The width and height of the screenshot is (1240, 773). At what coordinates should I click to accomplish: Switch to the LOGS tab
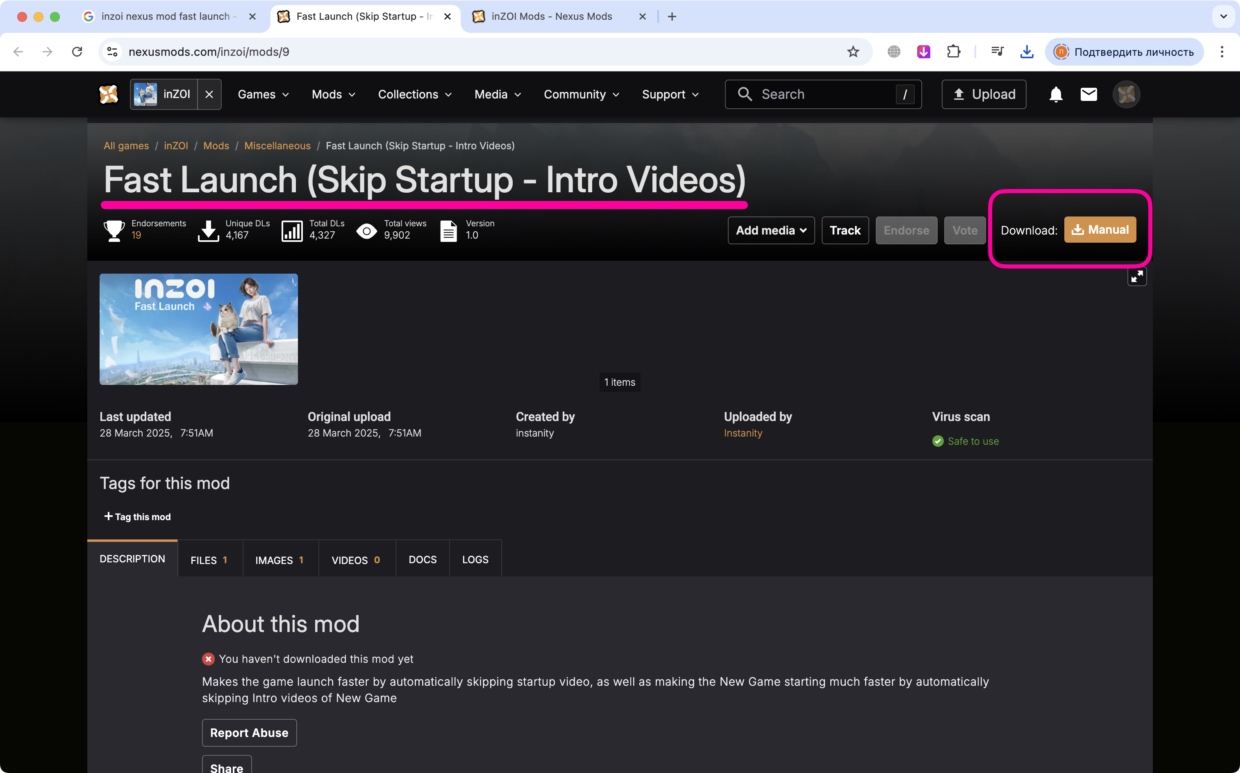click(x=475, y=560)
